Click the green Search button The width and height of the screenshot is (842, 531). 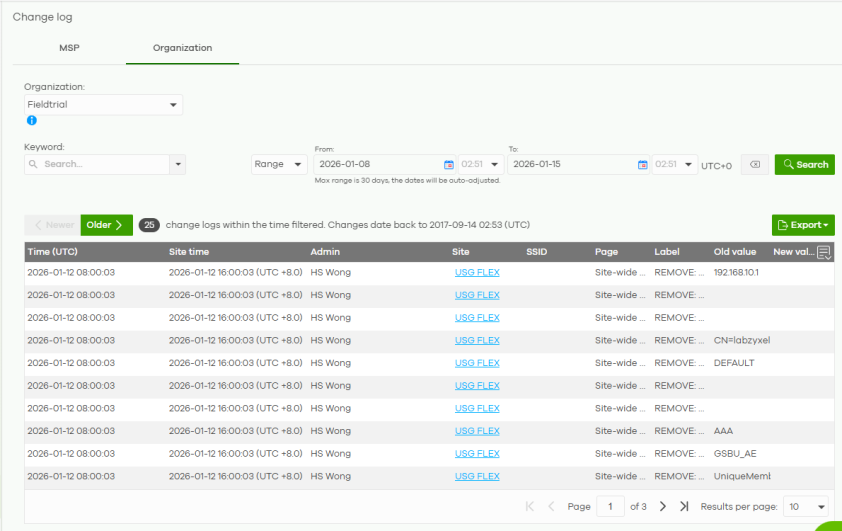tap(804, 164)
